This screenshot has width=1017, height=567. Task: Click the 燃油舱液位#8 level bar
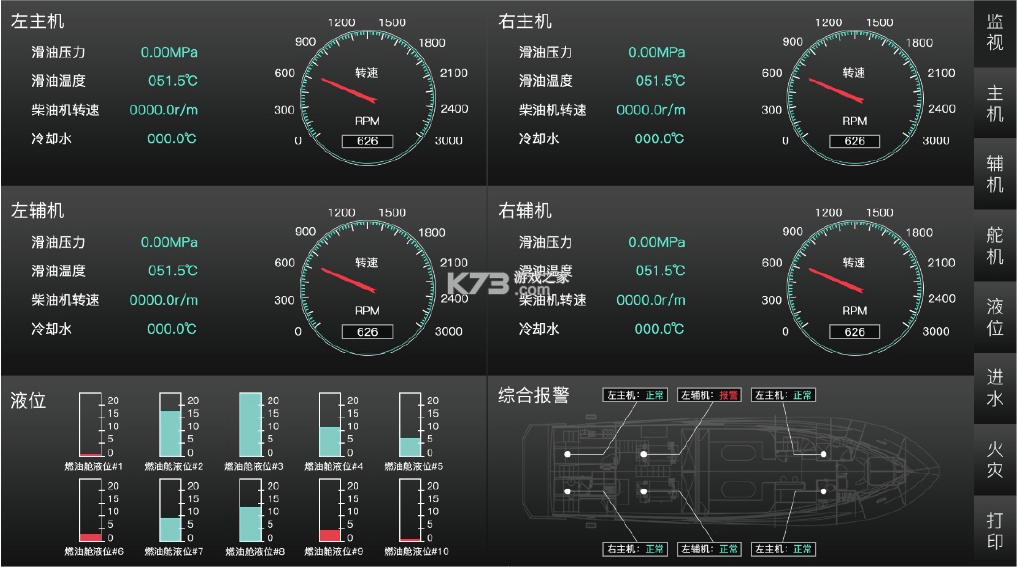[x=250, y=510]
